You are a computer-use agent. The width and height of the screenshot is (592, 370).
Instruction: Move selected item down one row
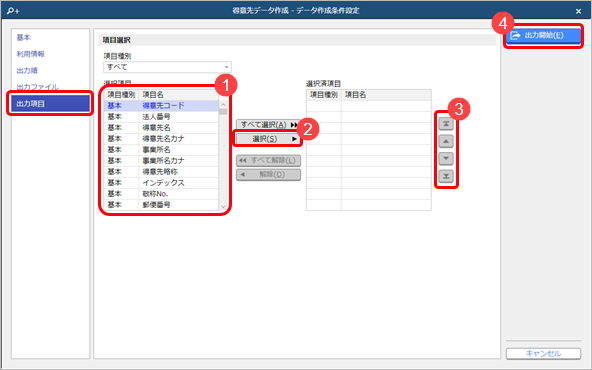click(x=446, y=159)
